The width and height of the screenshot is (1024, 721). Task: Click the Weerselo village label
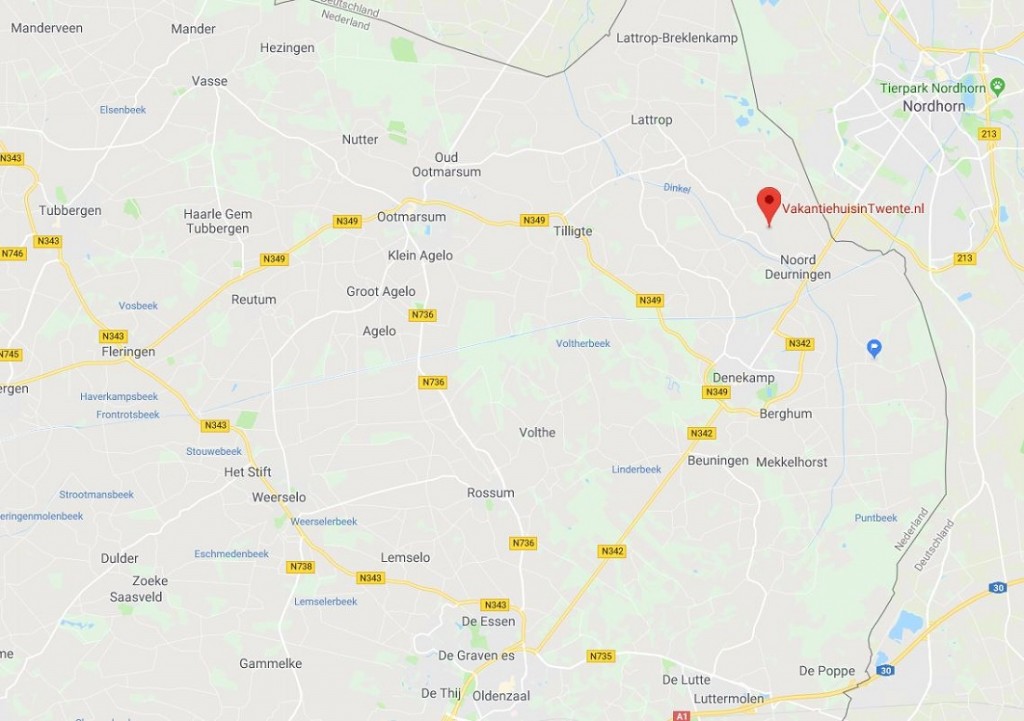click(x=279, y=497)
